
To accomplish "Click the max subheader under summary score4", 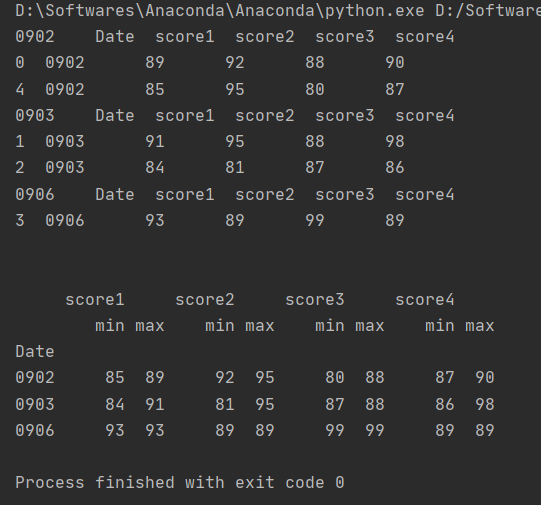I will tap(480, 326).
